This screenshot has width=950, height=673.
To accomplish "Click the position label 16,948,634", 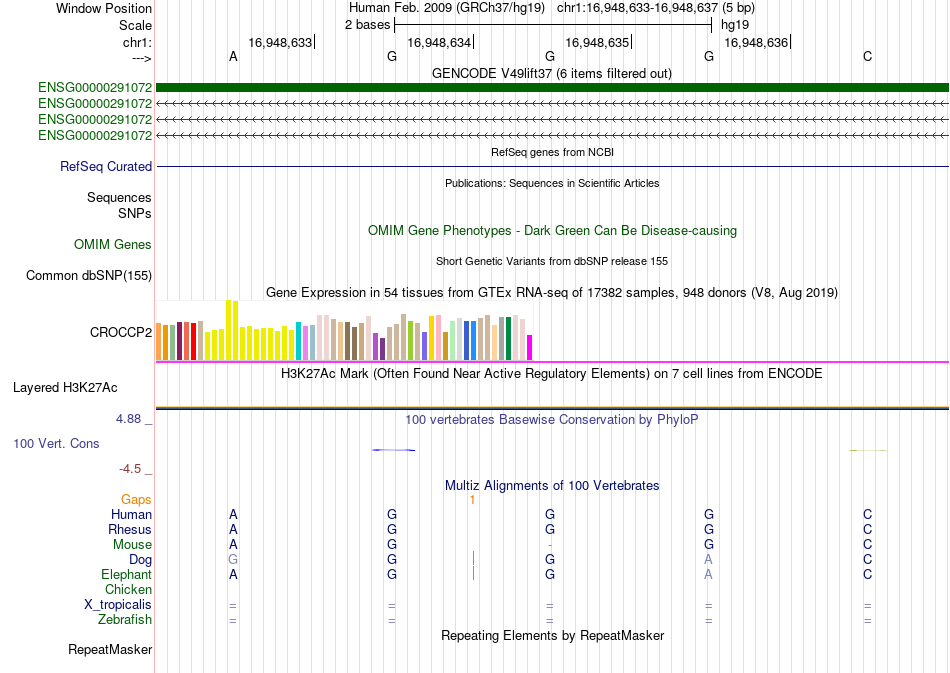I will pos(439,42).
